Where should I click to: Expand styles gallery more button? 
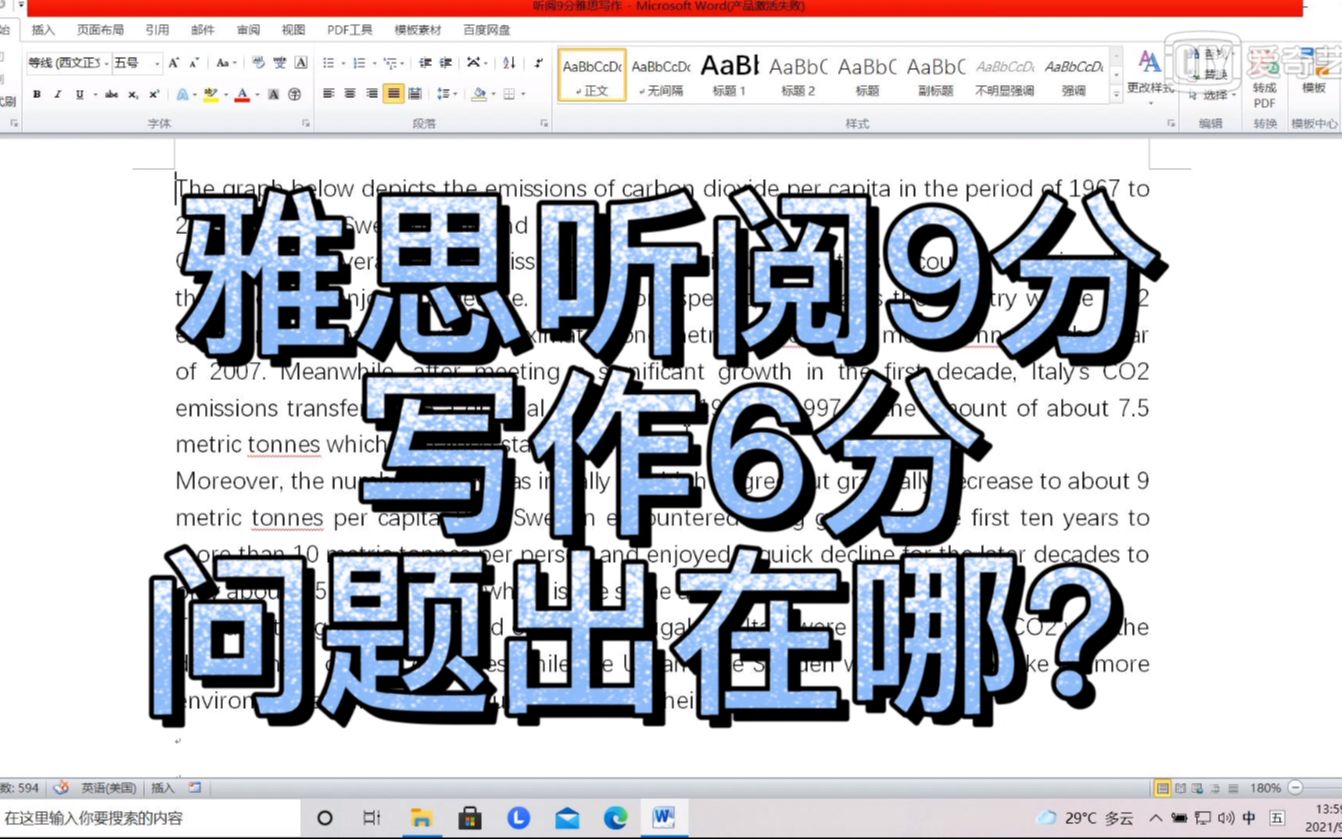[x=1116, y=95]
